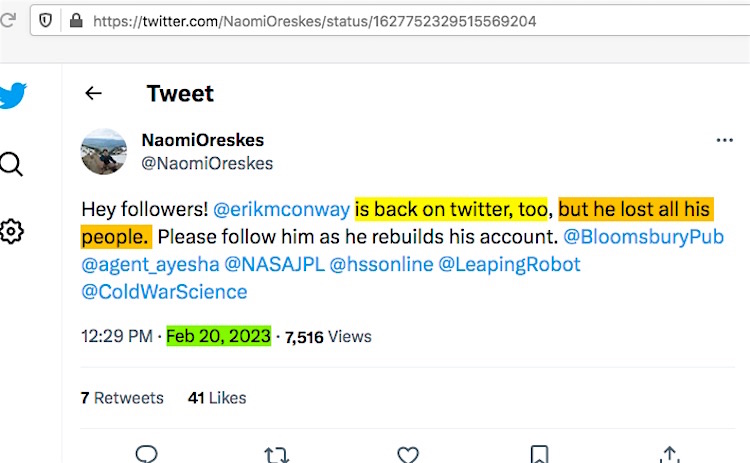The image size is (750, 463).
Task: Like the tweet with the heart icon
Action: (408, 454)
